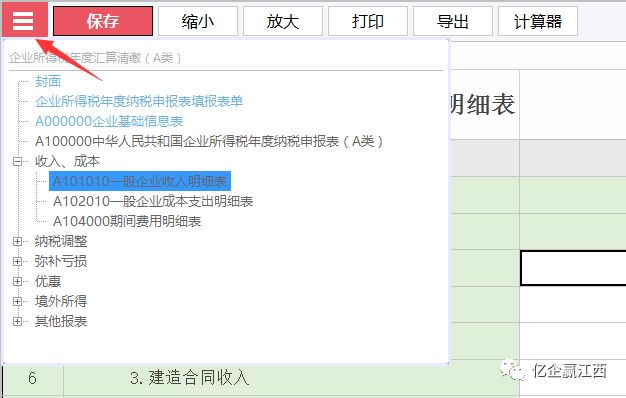The width and height of the screenshot is (626, 398).
Task: Click the row 6 number cell
Action: 32,378
